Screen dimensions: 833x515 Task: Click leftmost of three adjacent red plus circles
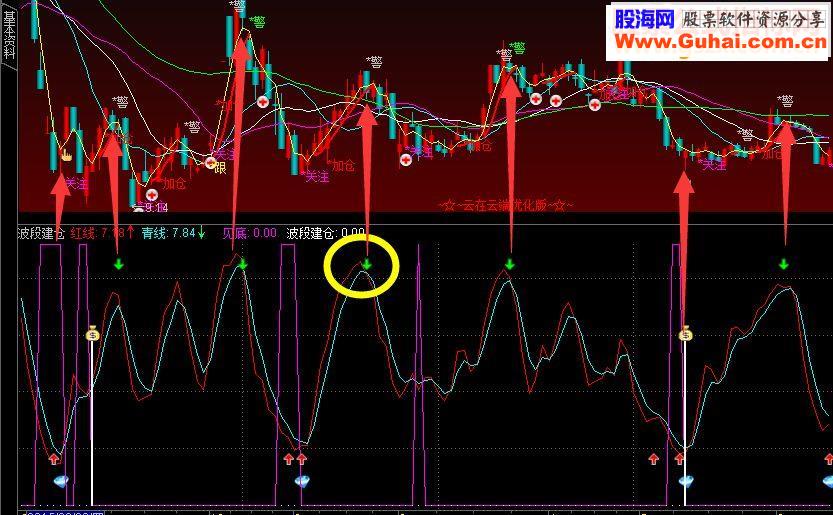(536, 99)
